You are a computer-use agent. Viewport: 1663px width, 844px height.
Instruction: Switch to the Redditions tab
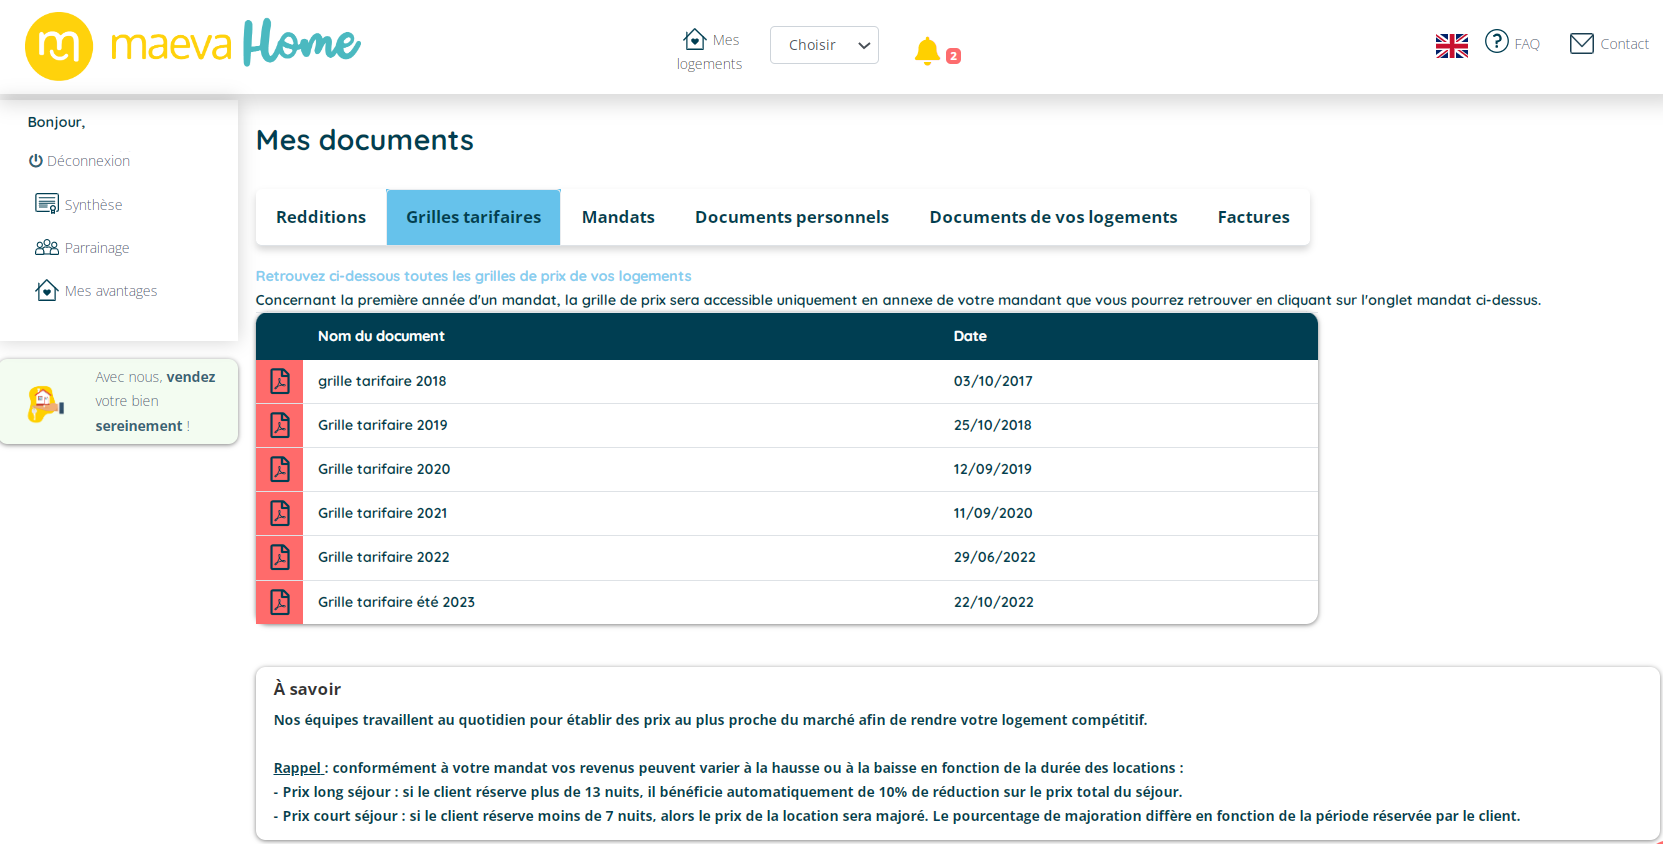pyautogui.click(x=321, y=217)
